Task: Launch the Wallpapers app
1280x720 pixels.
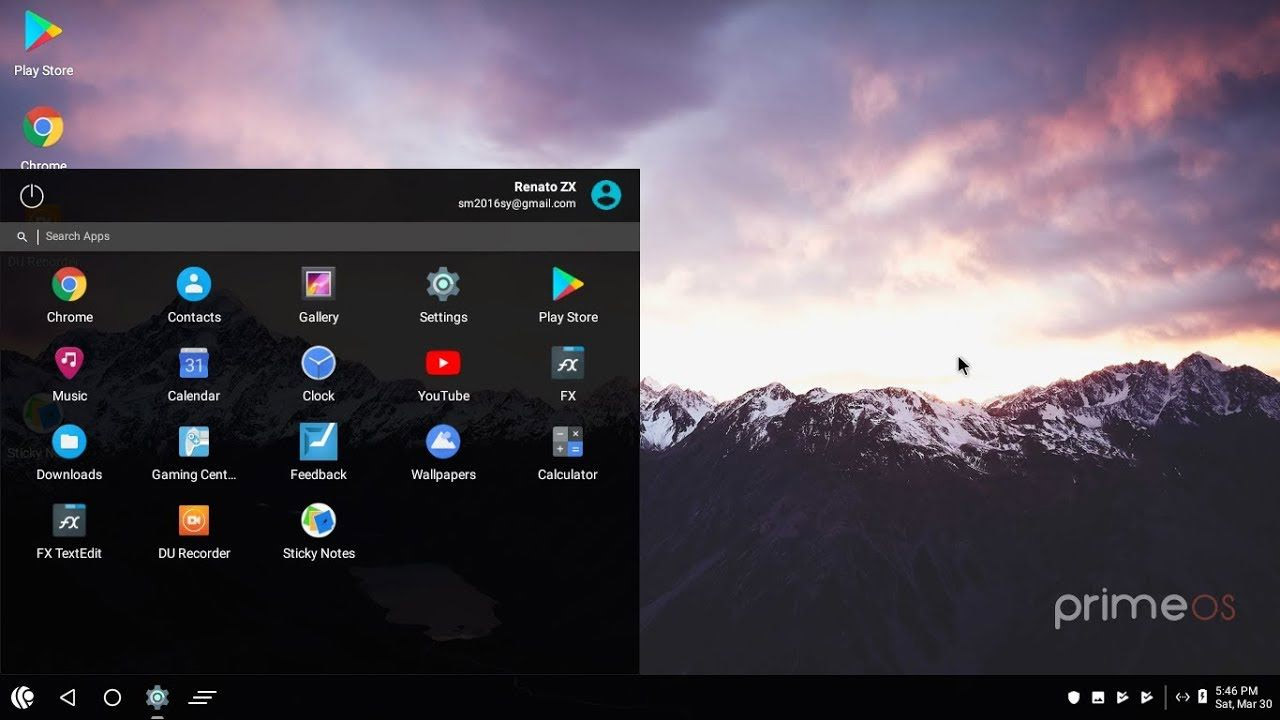Action: [443, 453]
